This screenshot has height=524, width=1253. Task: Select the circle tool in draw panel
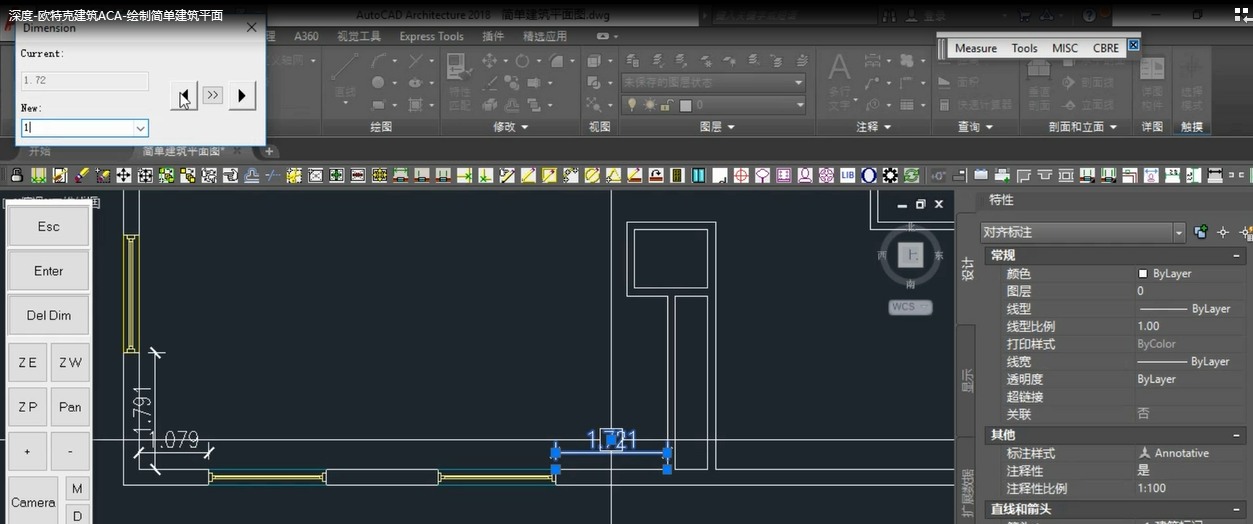(x=378, y=83)
